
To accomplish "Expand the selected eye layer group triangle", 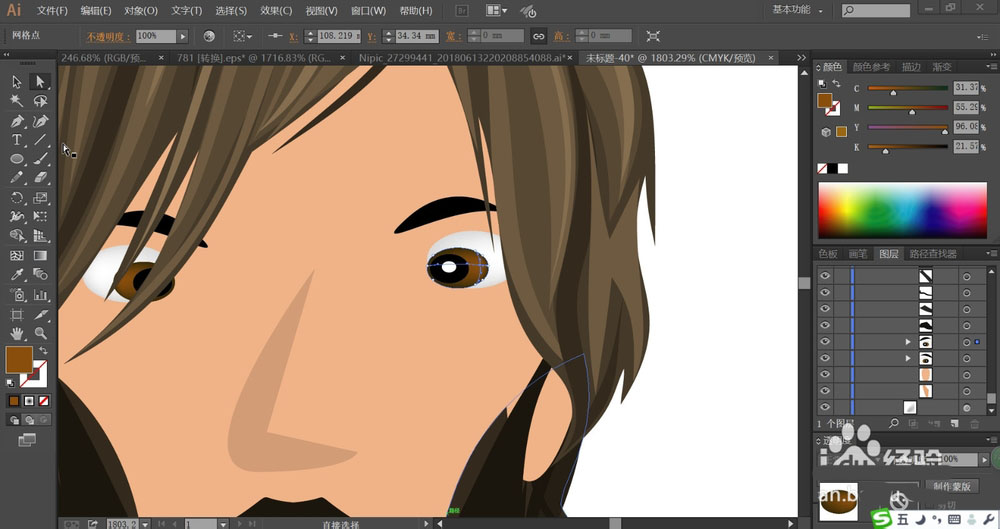I will [x=908, y=342].
